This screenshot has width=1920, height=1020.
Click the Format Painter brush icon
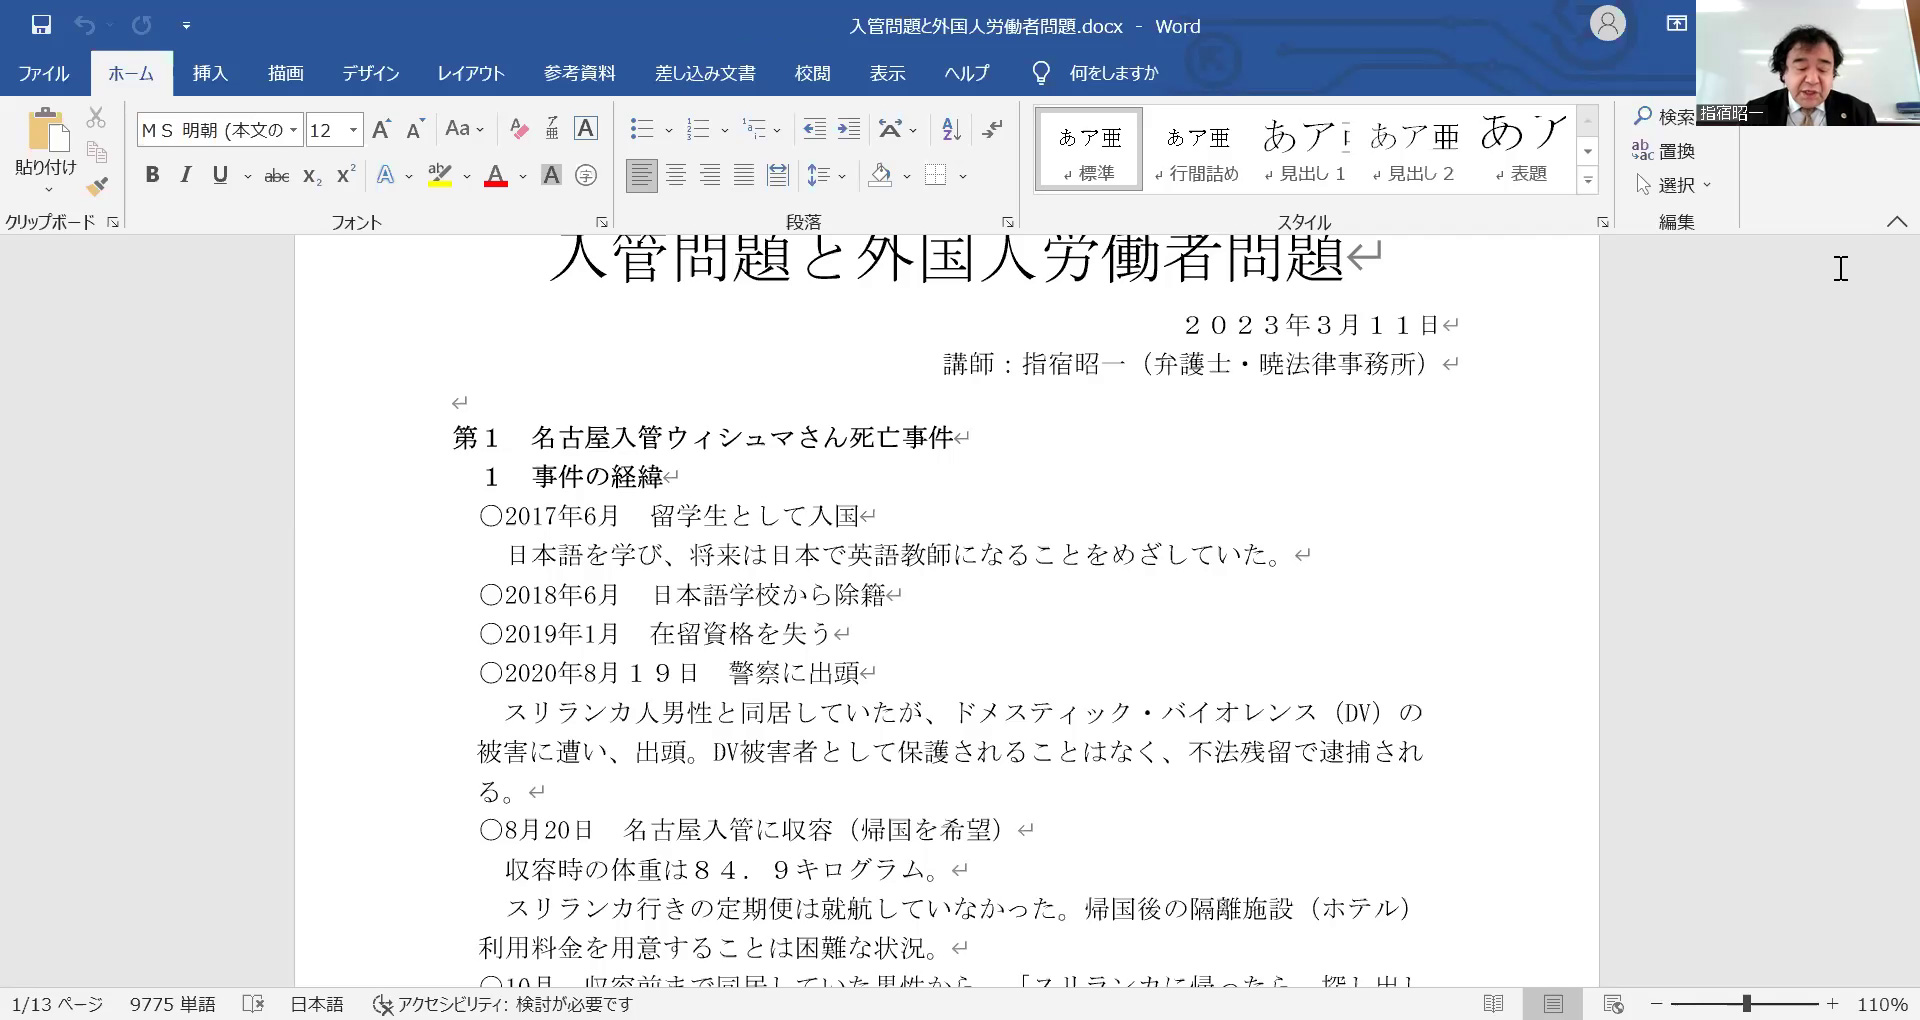[x=96, y=186]
